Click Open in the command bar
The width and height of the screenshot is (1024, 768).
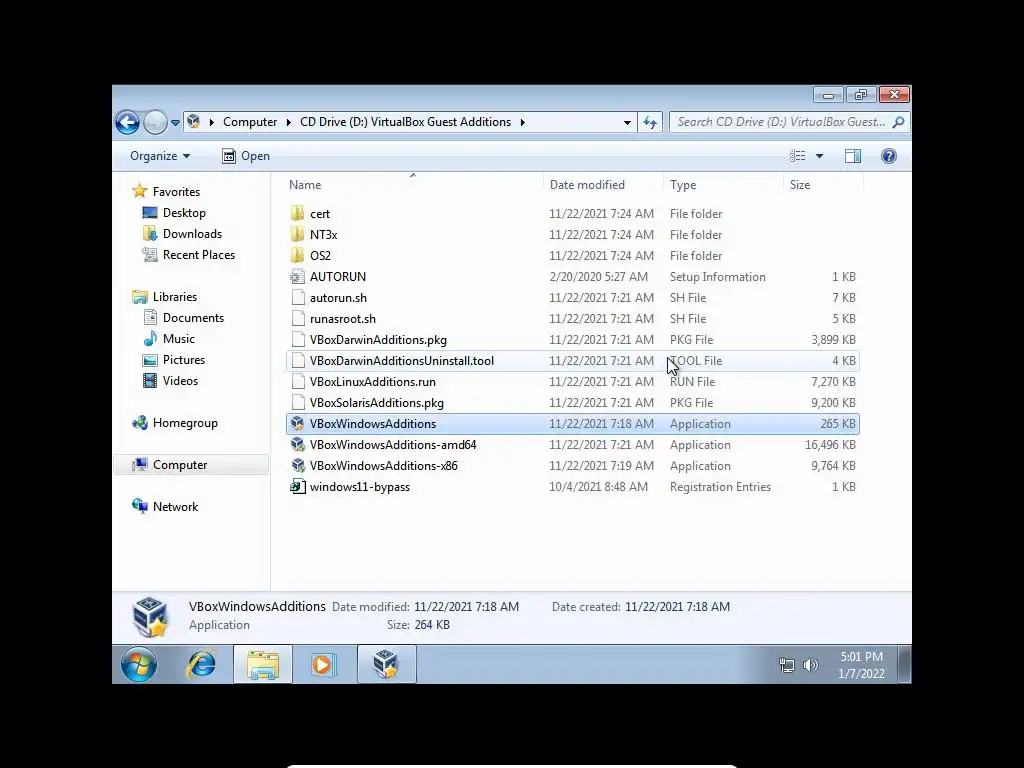pos(246,156)
